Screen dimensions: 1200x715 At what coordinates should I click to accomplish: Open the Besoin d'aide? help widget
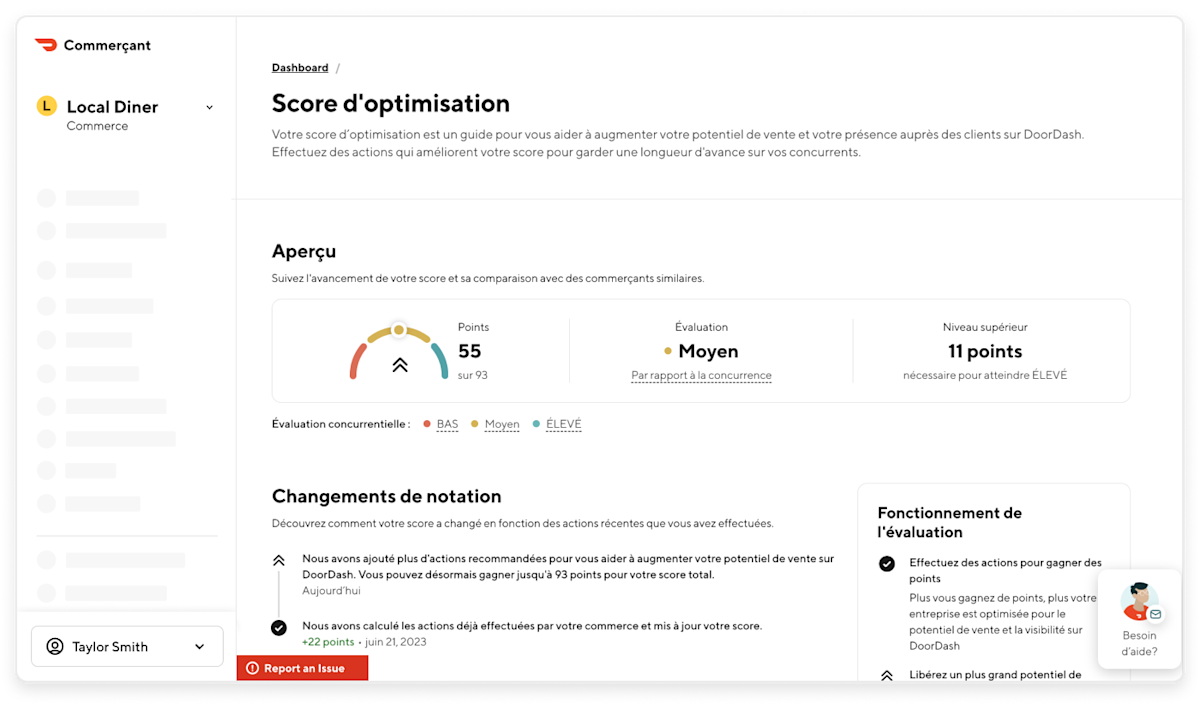(x=1139, y=619)
